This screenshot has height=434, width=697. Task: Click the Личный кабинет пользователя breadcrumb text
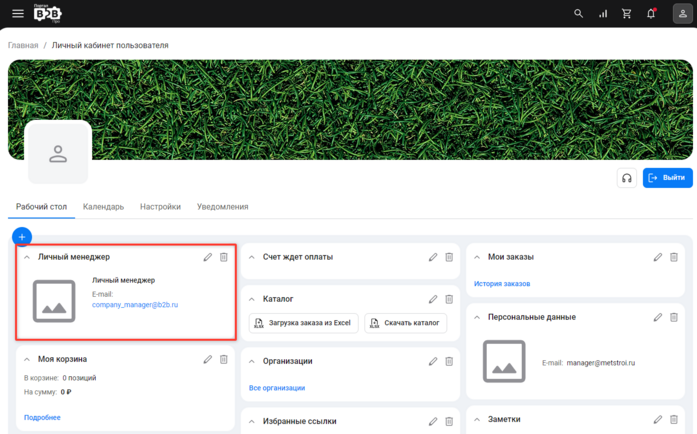coord(110,45)
